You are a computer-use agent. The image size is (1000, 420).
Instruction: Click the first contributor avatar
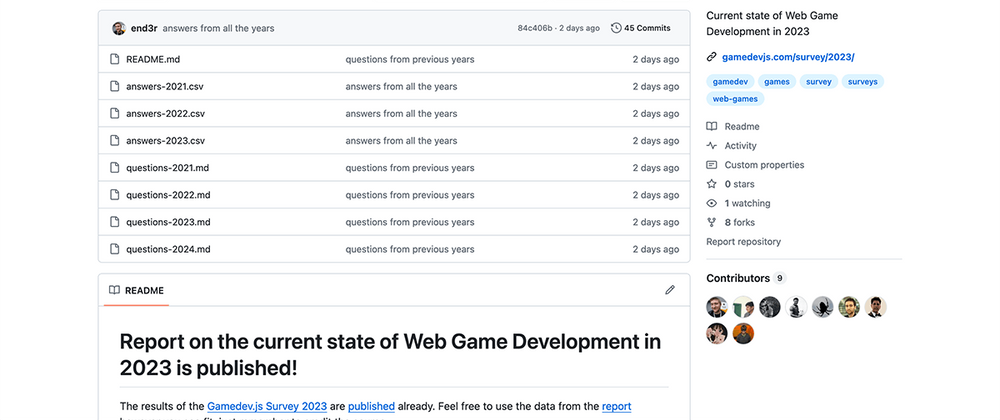pyautogui.click(x=717, y=307)
